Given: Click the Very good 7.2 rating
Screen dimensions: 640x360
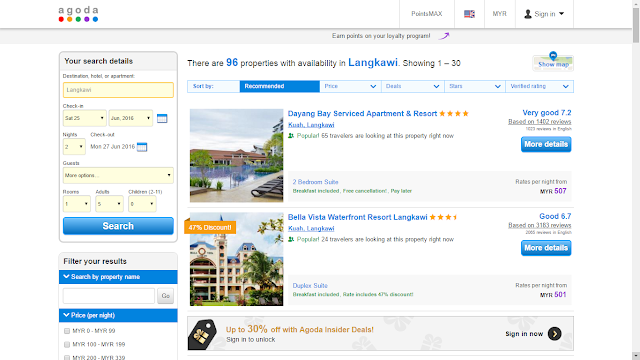Looking at the screenshot, I should pos(547,113).
